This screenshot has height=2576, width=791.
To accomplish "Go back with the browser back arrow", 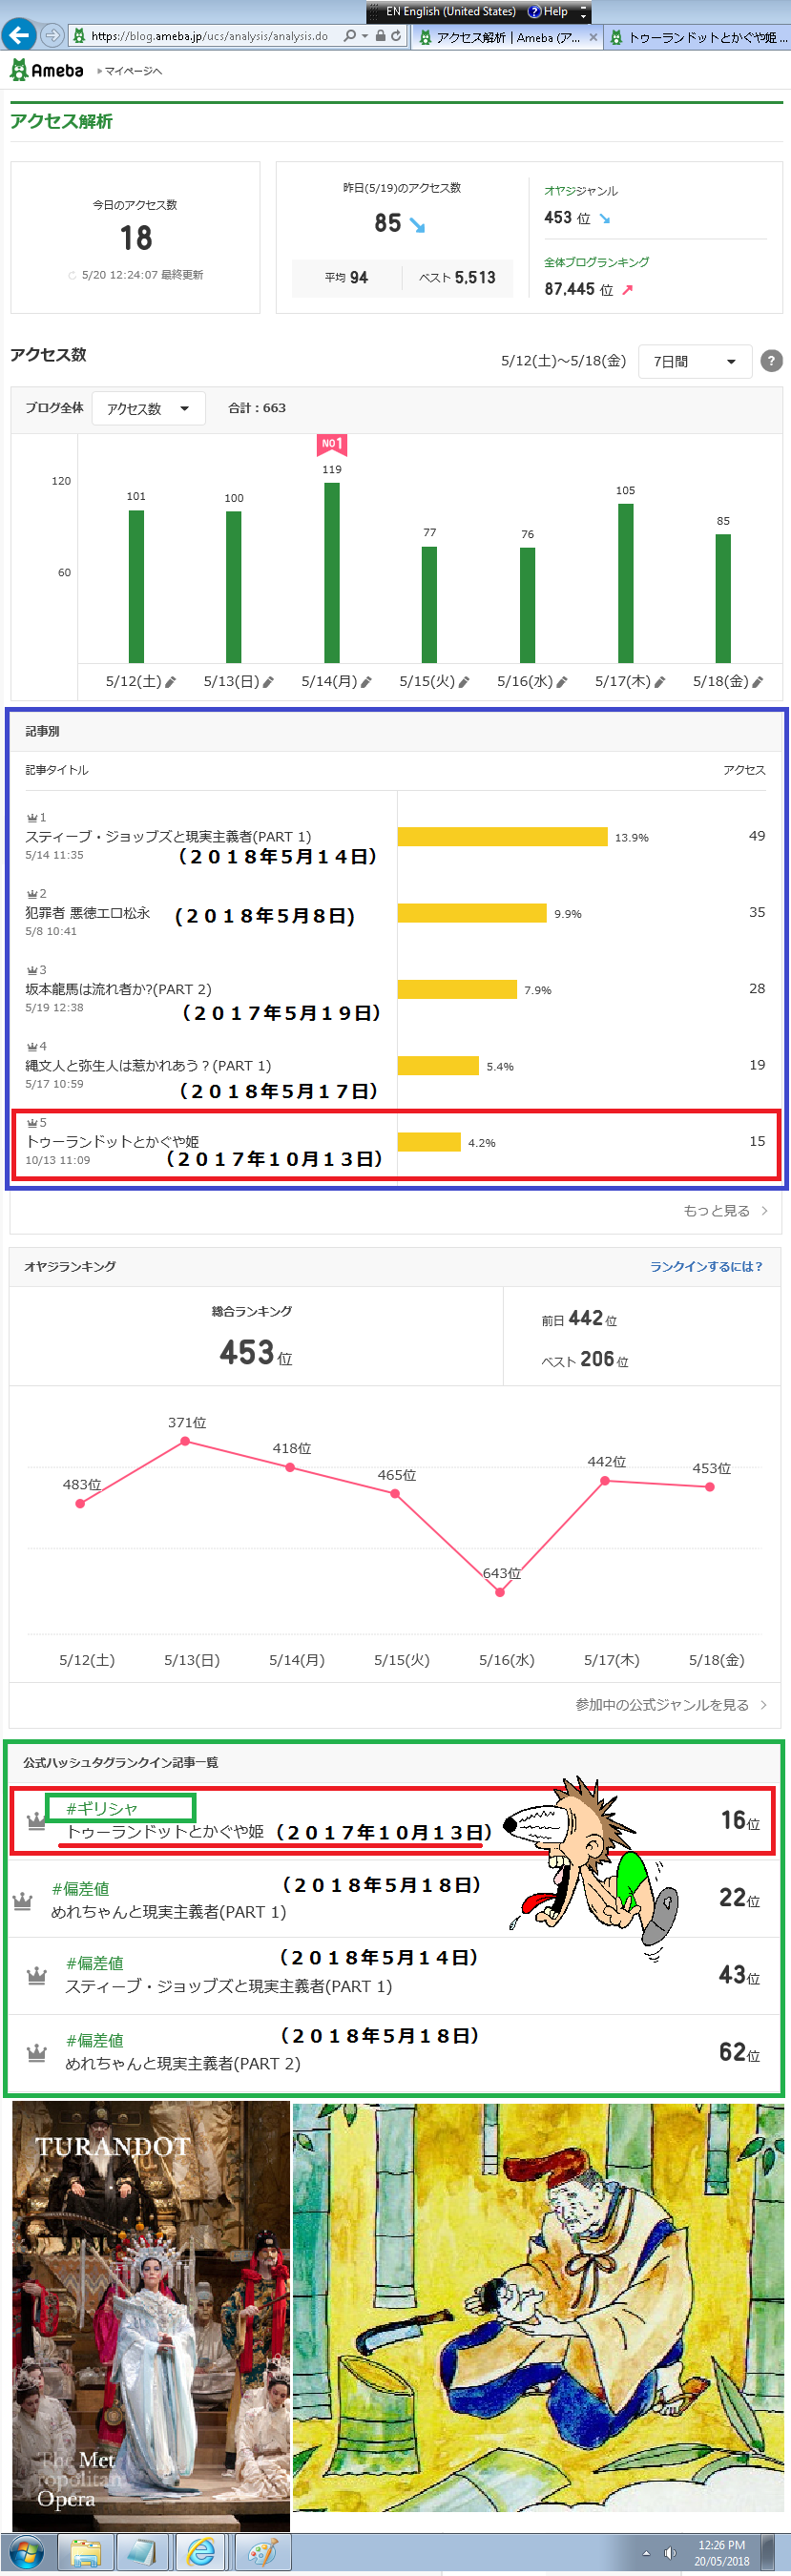I will [18, 36].
